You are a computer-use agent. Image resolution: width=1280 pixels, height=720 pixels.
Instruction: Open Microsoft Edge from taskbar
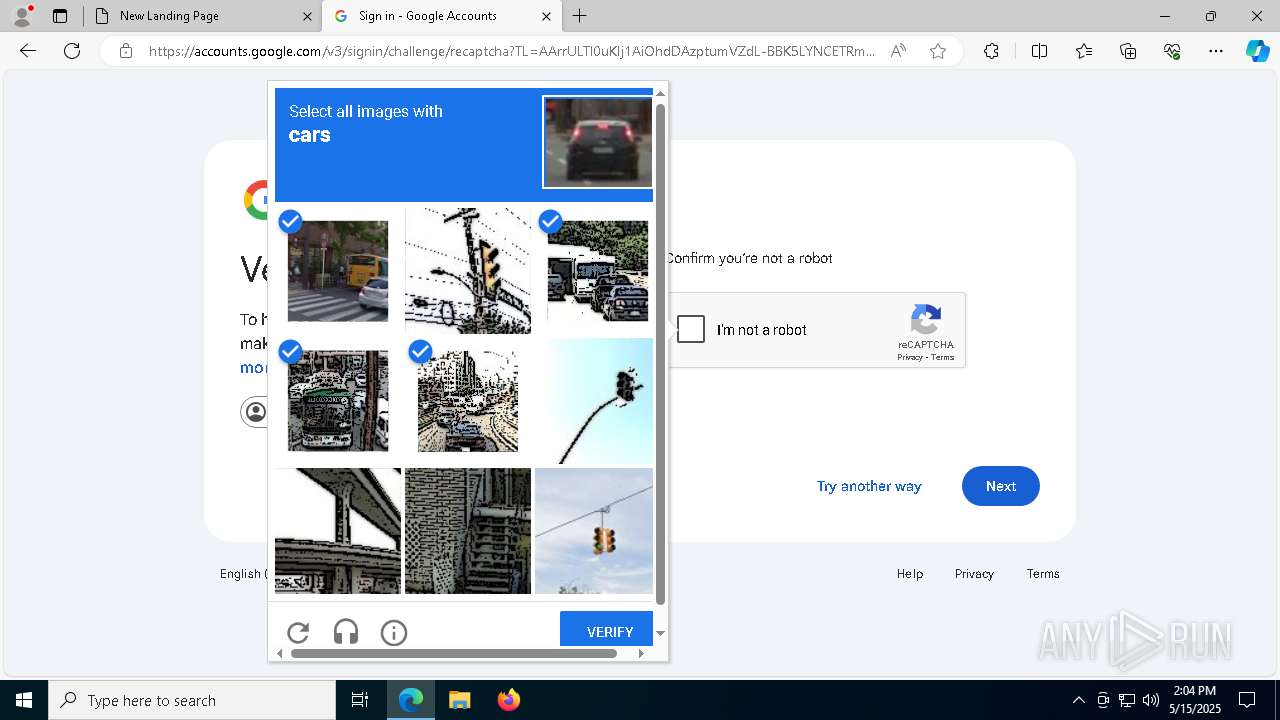click(411, 700)
